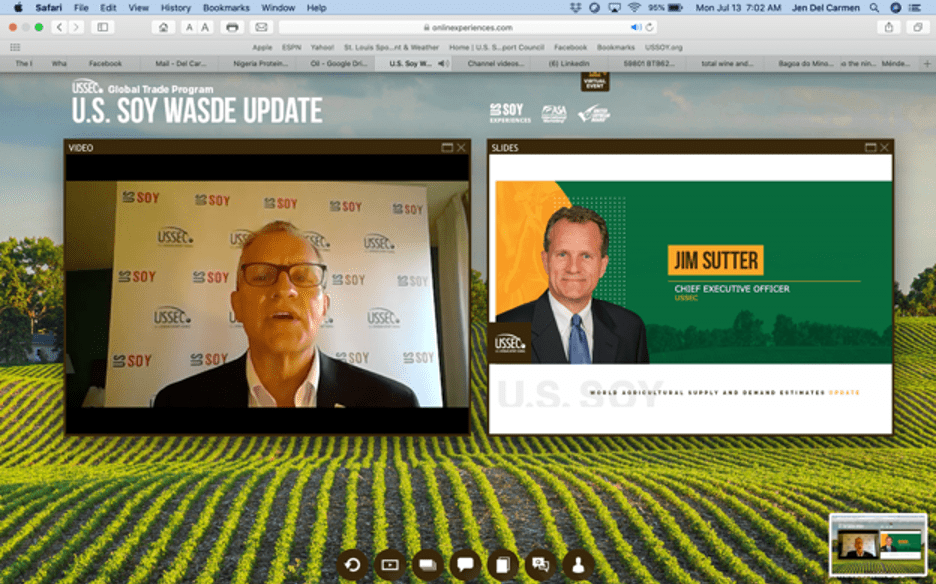
Task: Click the USSOY.org bookmark link
Action: tap(662, 47)
